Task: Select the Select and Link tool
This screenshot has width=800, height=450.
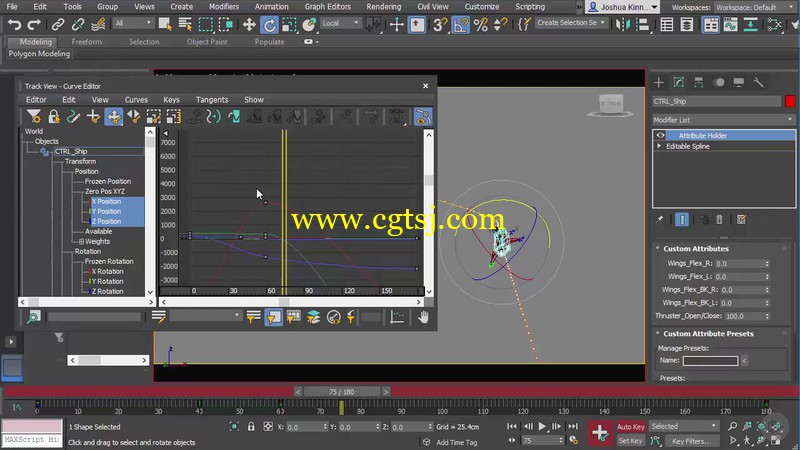Action: (x=58, y=24)
